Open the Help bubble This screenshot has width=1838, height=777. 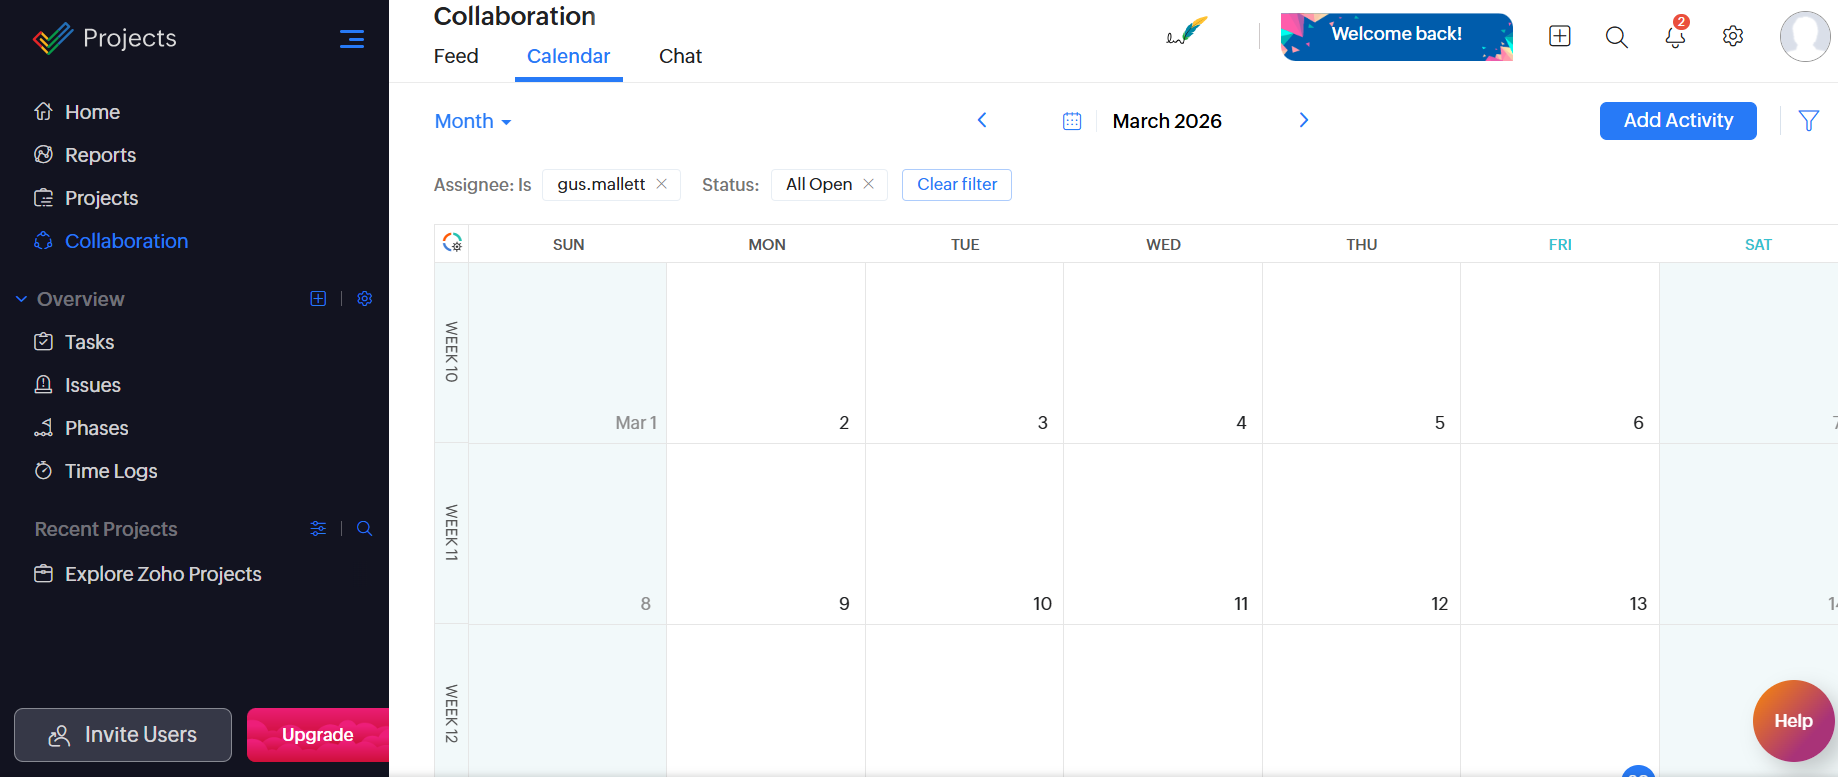[1794, 721]
